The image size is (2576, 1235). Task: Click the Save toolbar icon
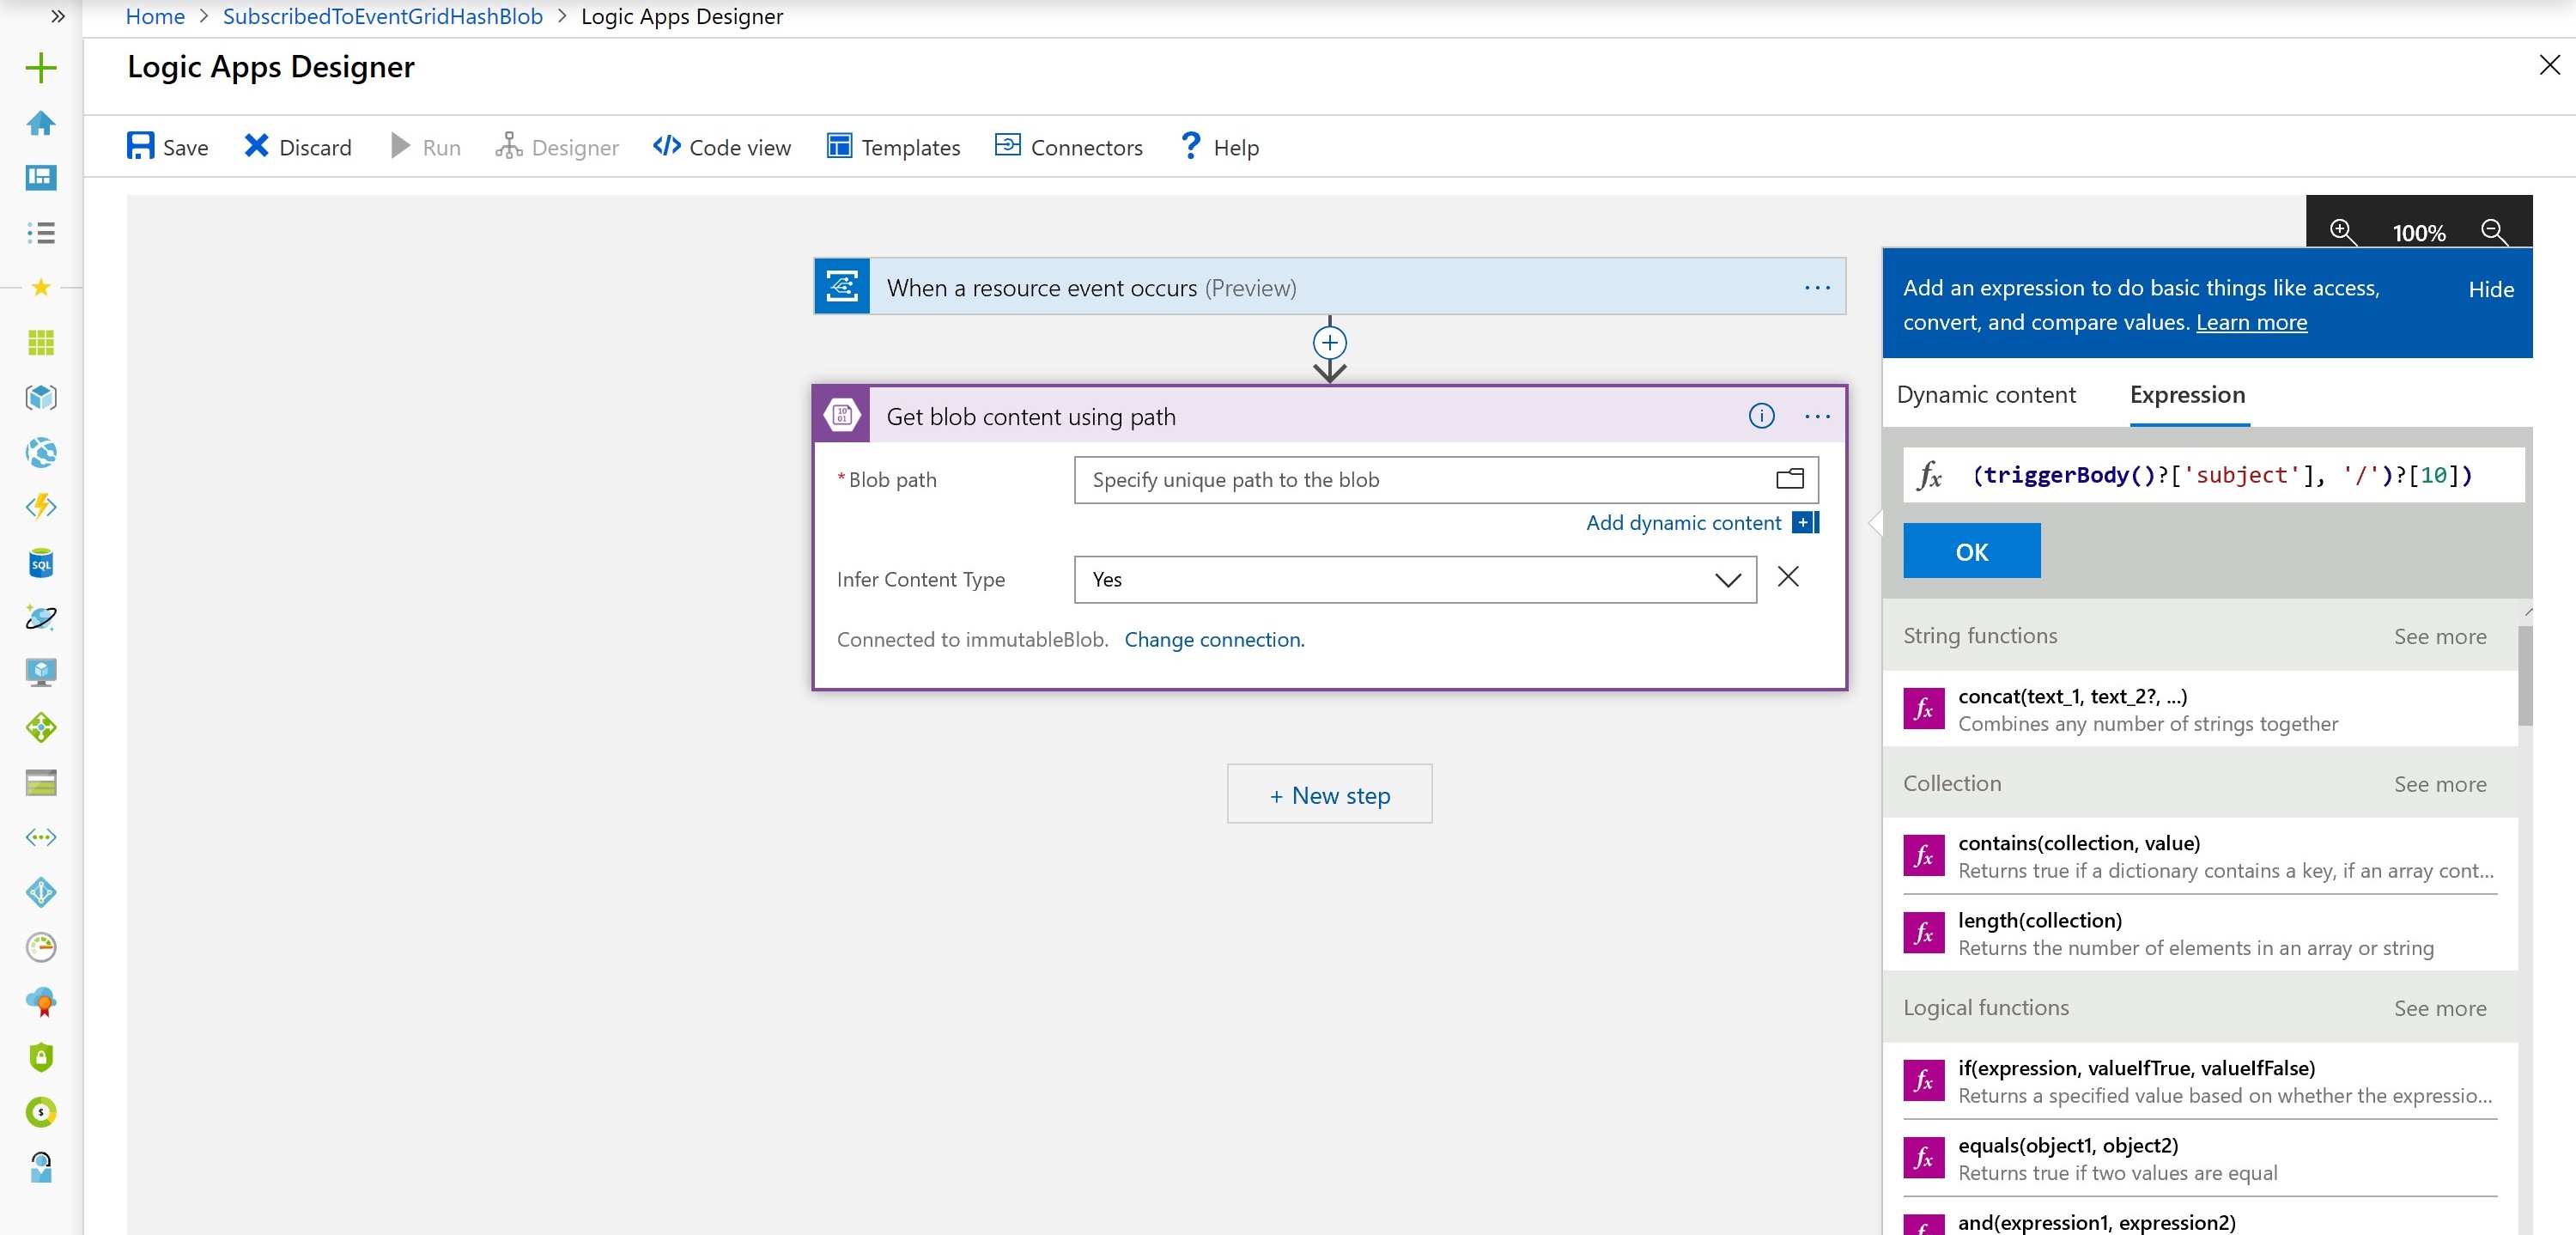click(x=140, y=146)
